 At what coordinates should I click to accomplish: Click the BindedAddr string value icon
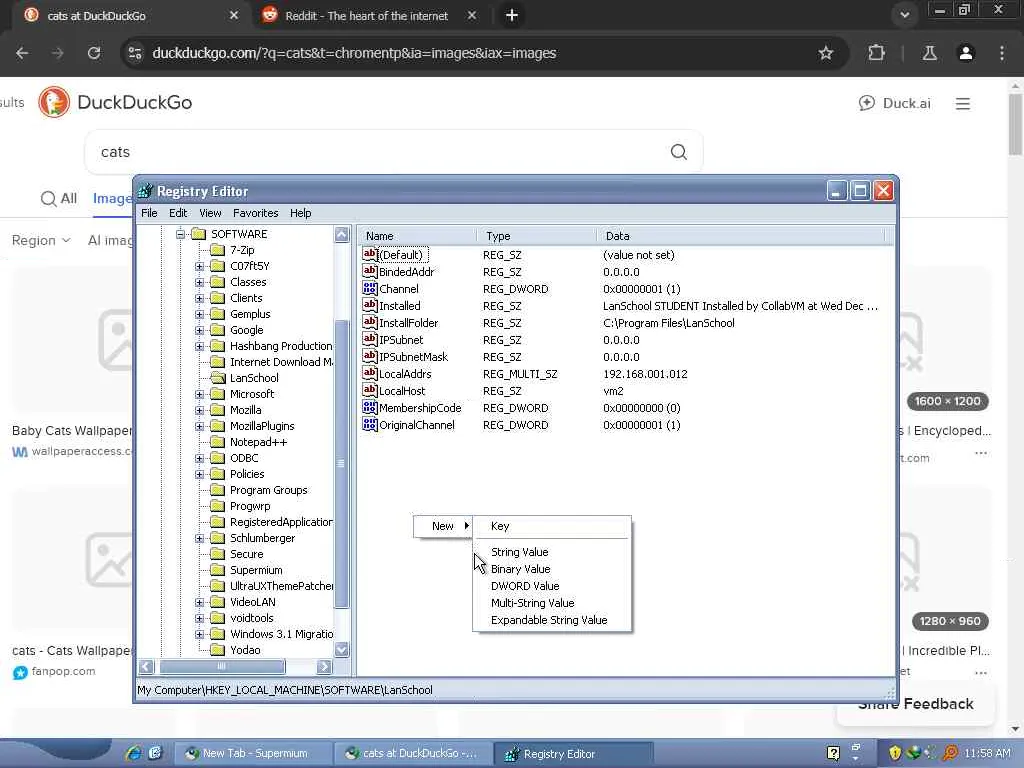[370, 272]
